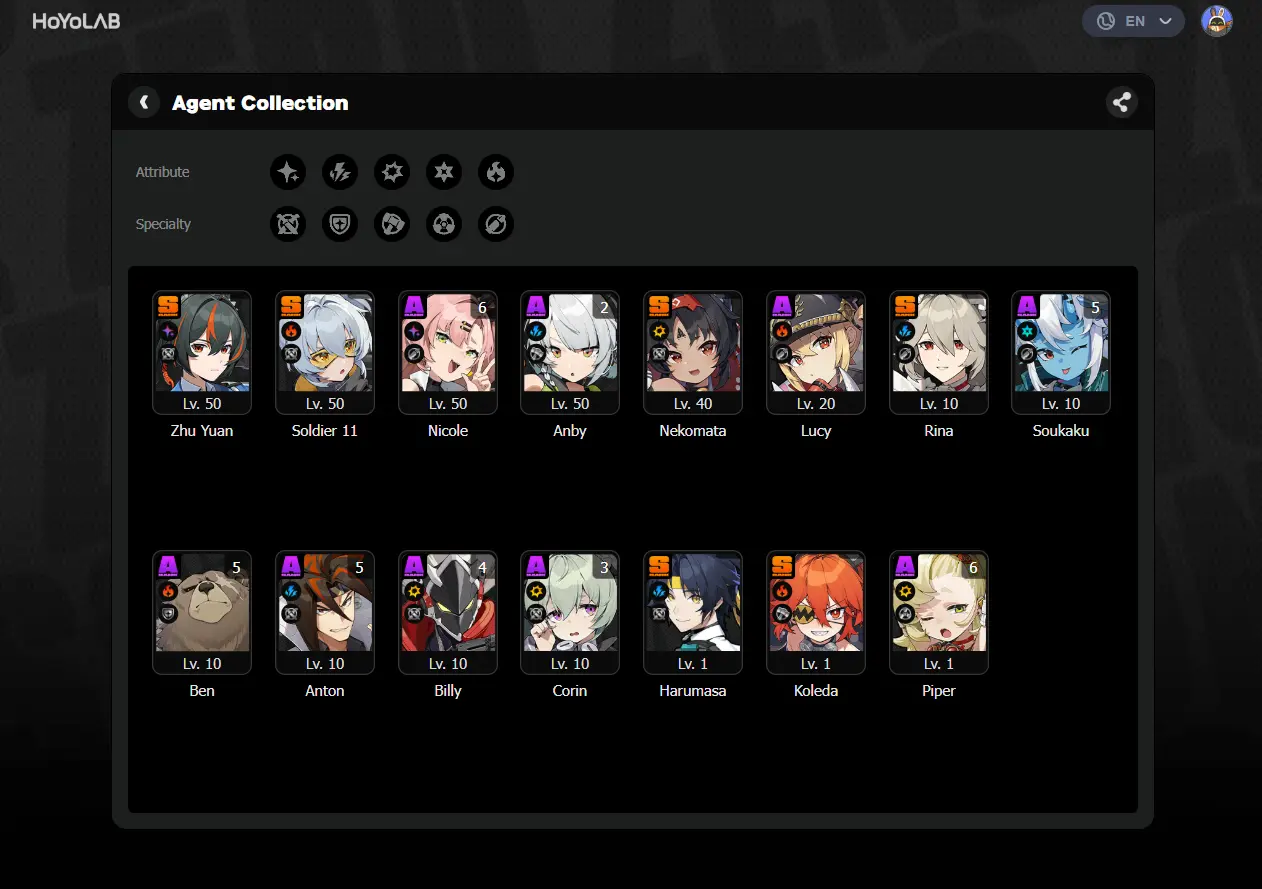Viewport: 1262px width, 889px height.
Task: Click the 'Harumasa' name label
Action: [693, 691]
